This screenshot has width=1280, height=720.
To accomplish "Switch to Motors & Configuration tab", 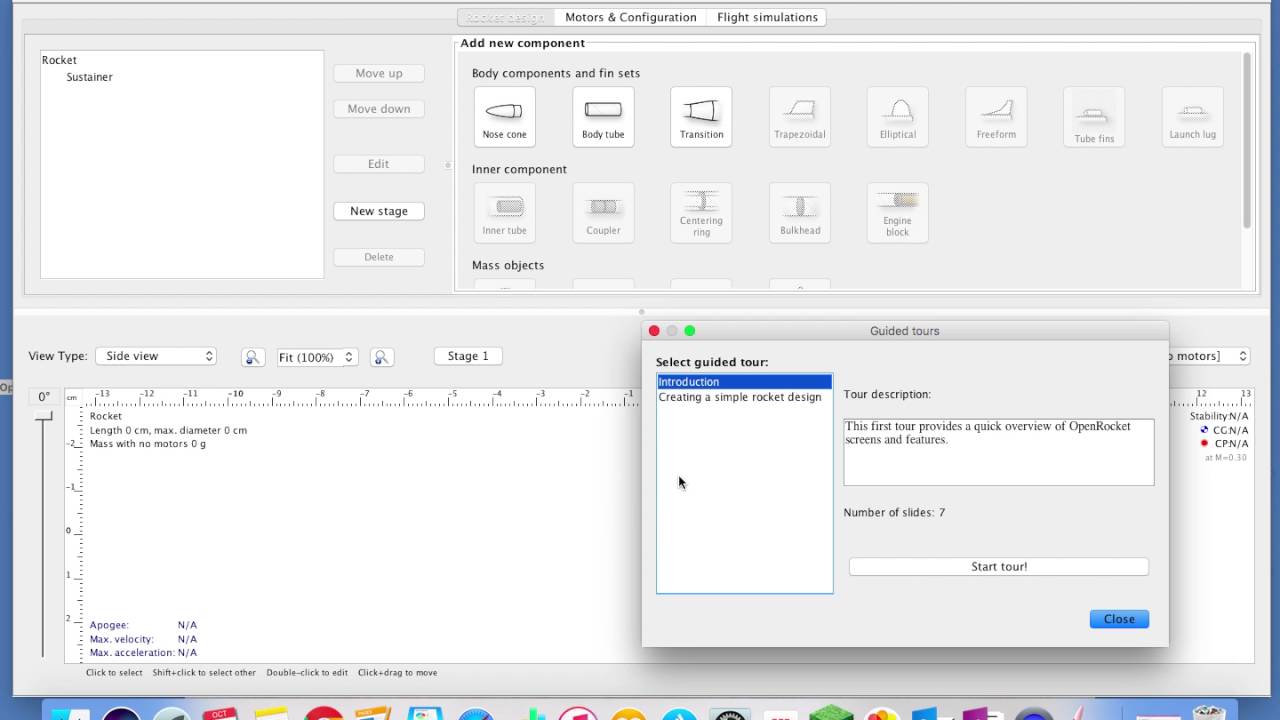I will [x=631, y=17].
